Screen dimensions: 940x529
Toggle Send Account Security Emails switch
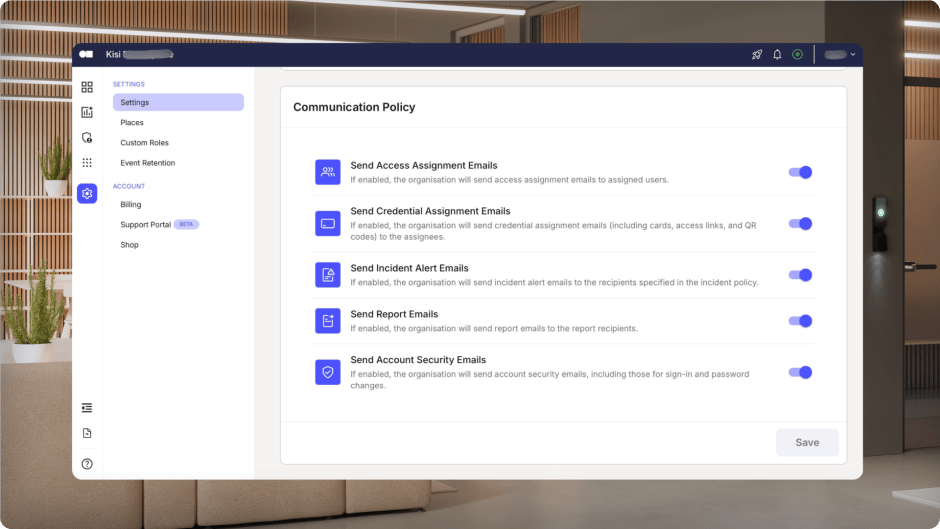(800, 372)
